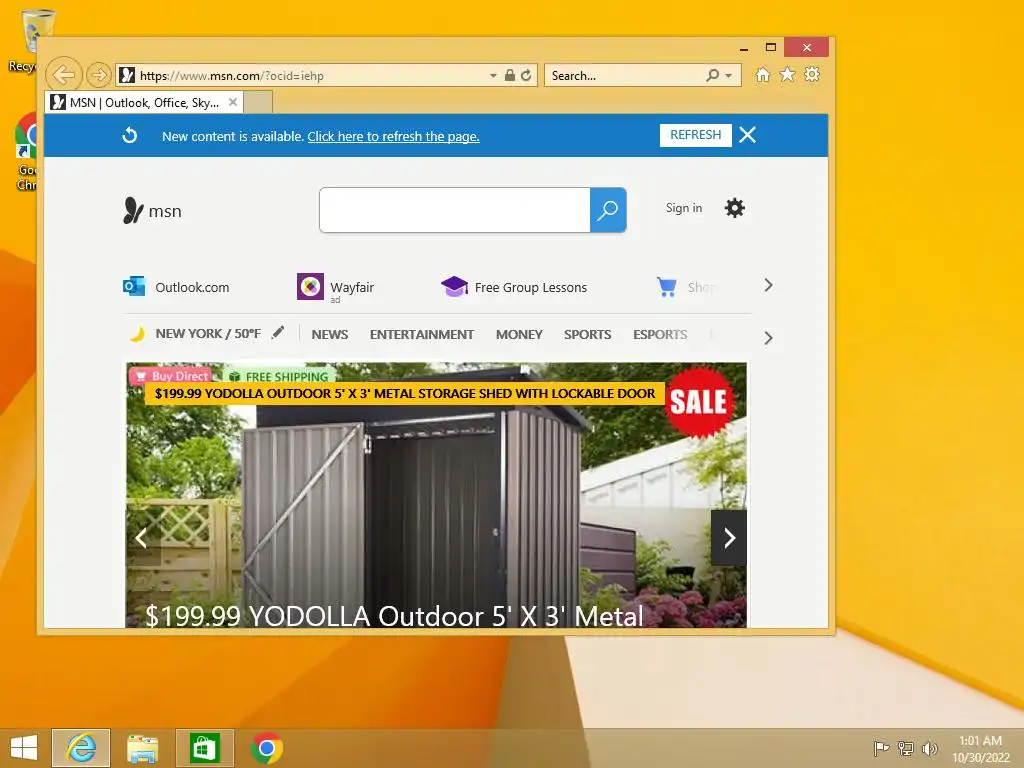Image resolution: width=1024 pixels, height=768 pixels.
Task: Click the $199.99 YODOLLA yellow banner headline
Action: tap(405, 394)
